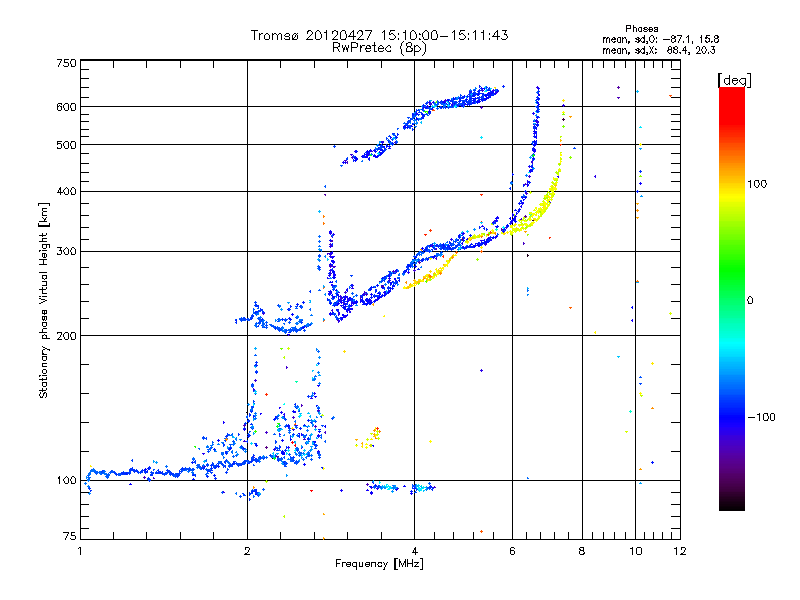Click the x-axis label '1'

point(80,551)
